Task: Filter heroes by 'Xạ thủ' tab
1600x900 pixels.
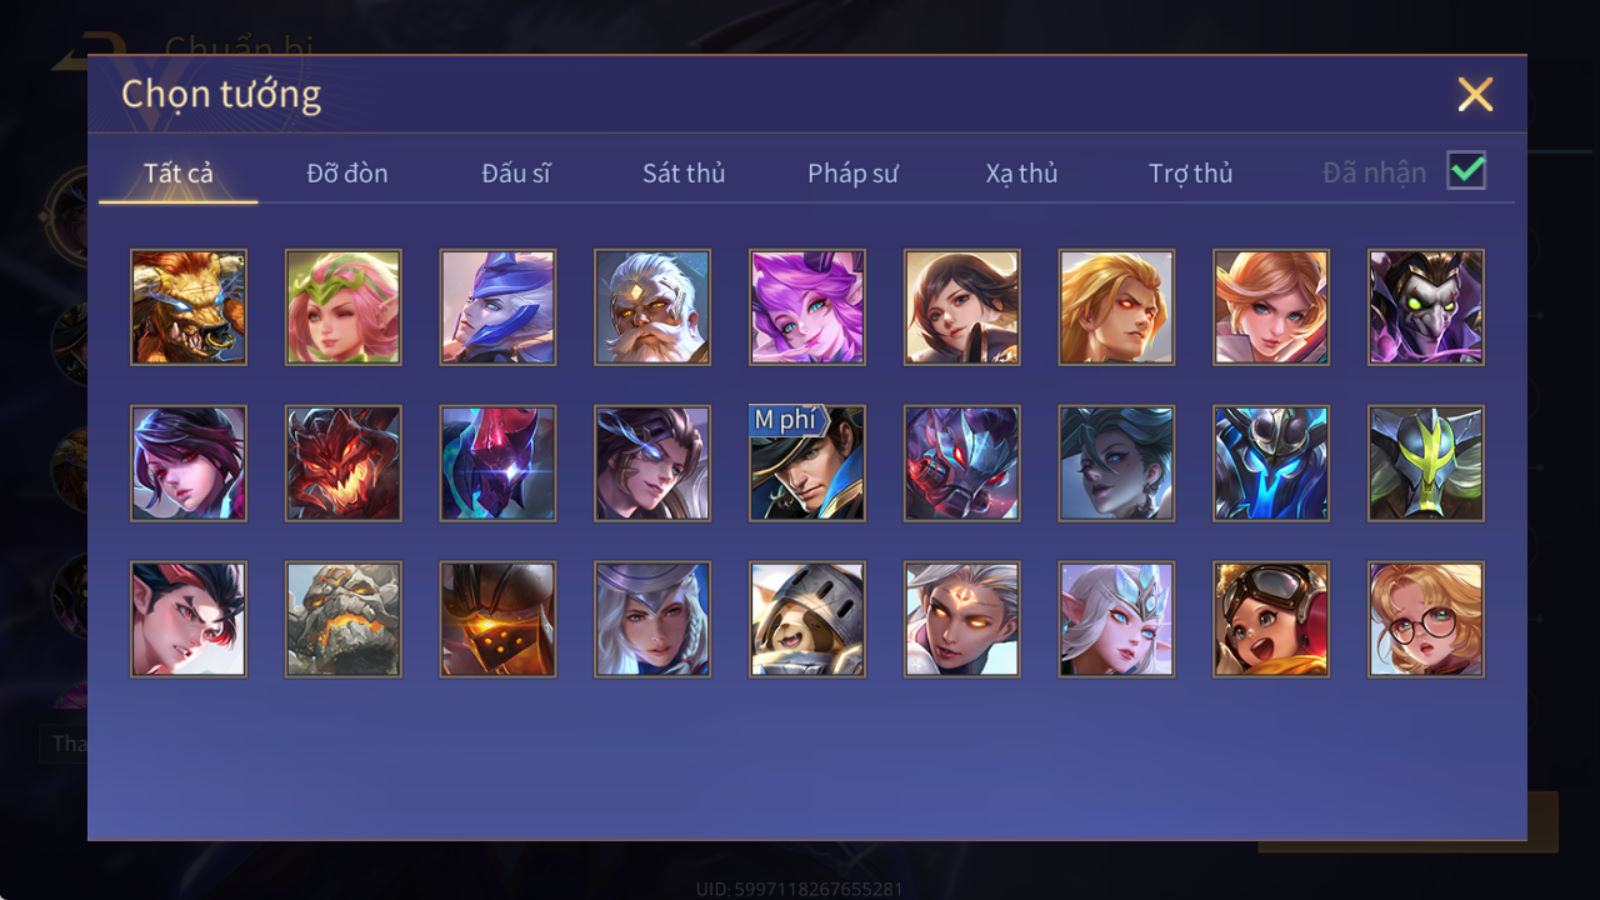Action: tap(1021, 173)
